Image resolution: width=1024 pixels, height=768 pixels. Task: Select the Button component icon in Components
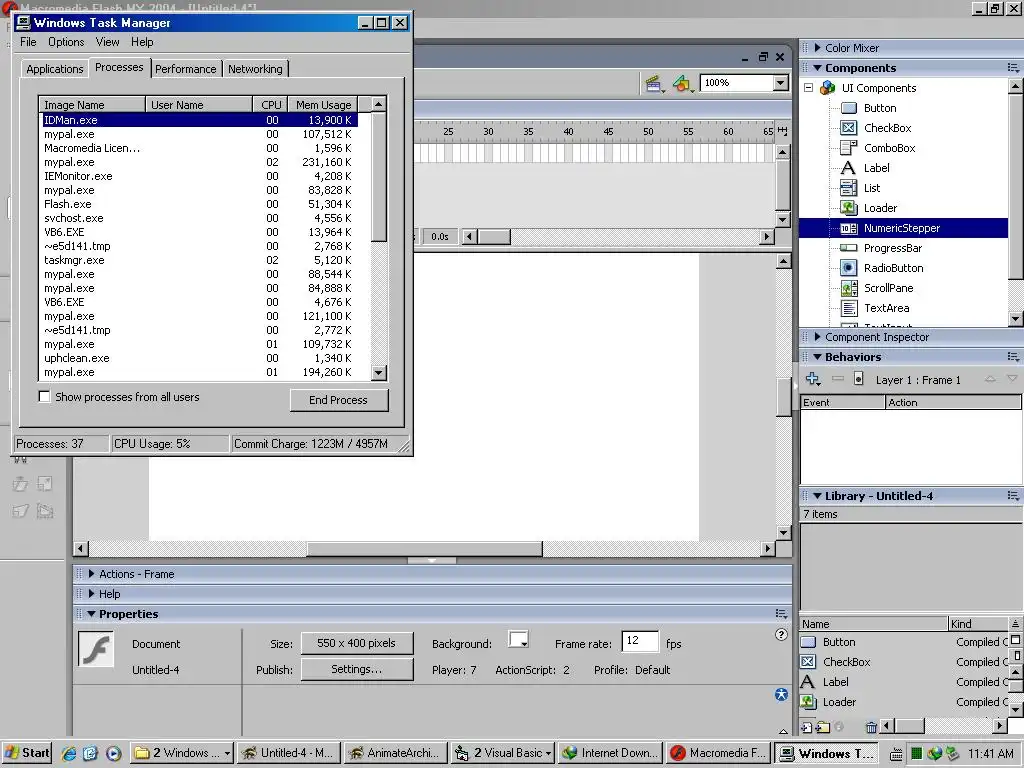point(848,108)
